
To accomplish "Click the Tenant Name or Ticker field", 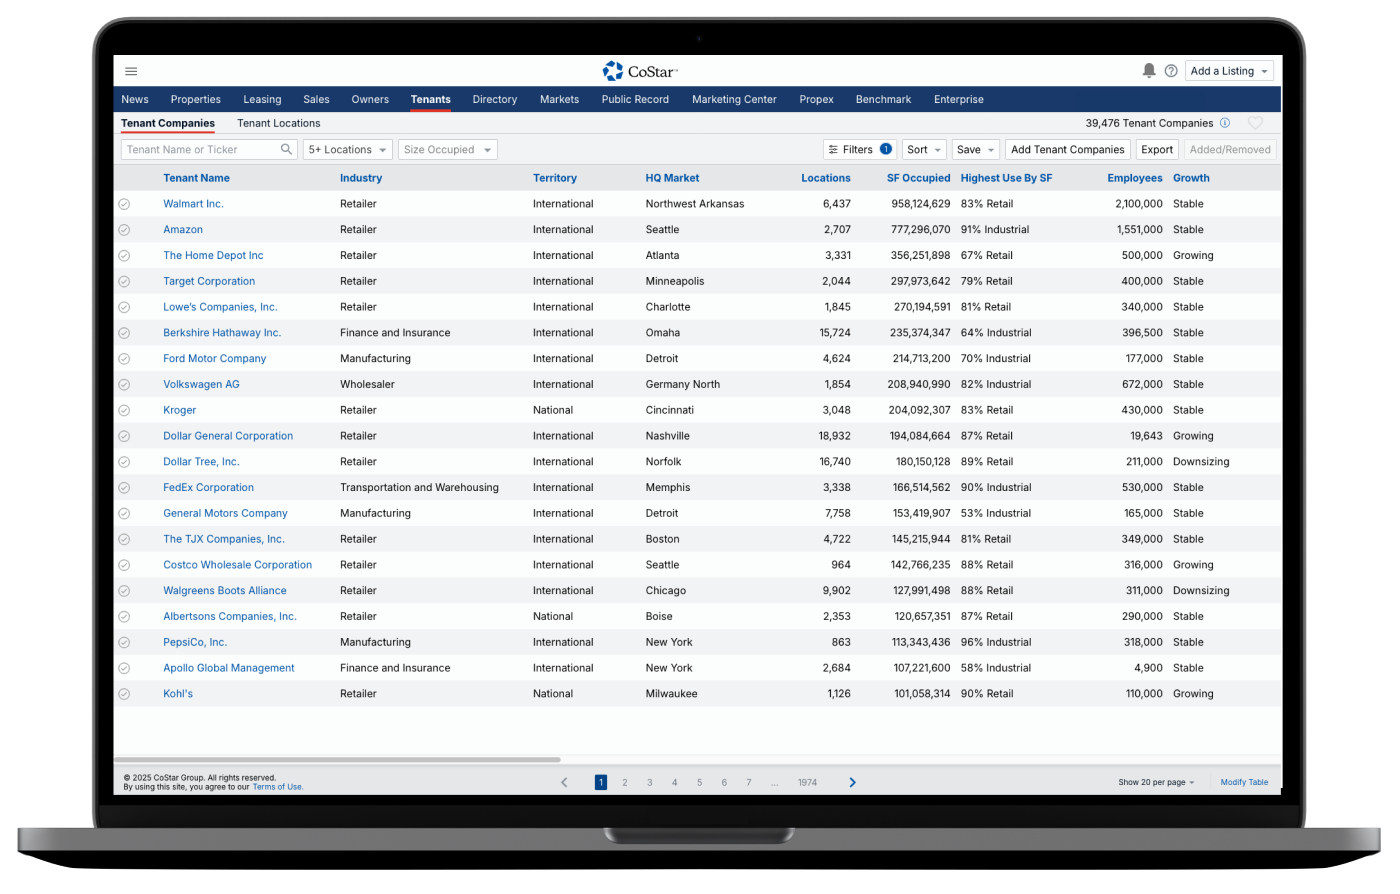I will coord(200,150).
